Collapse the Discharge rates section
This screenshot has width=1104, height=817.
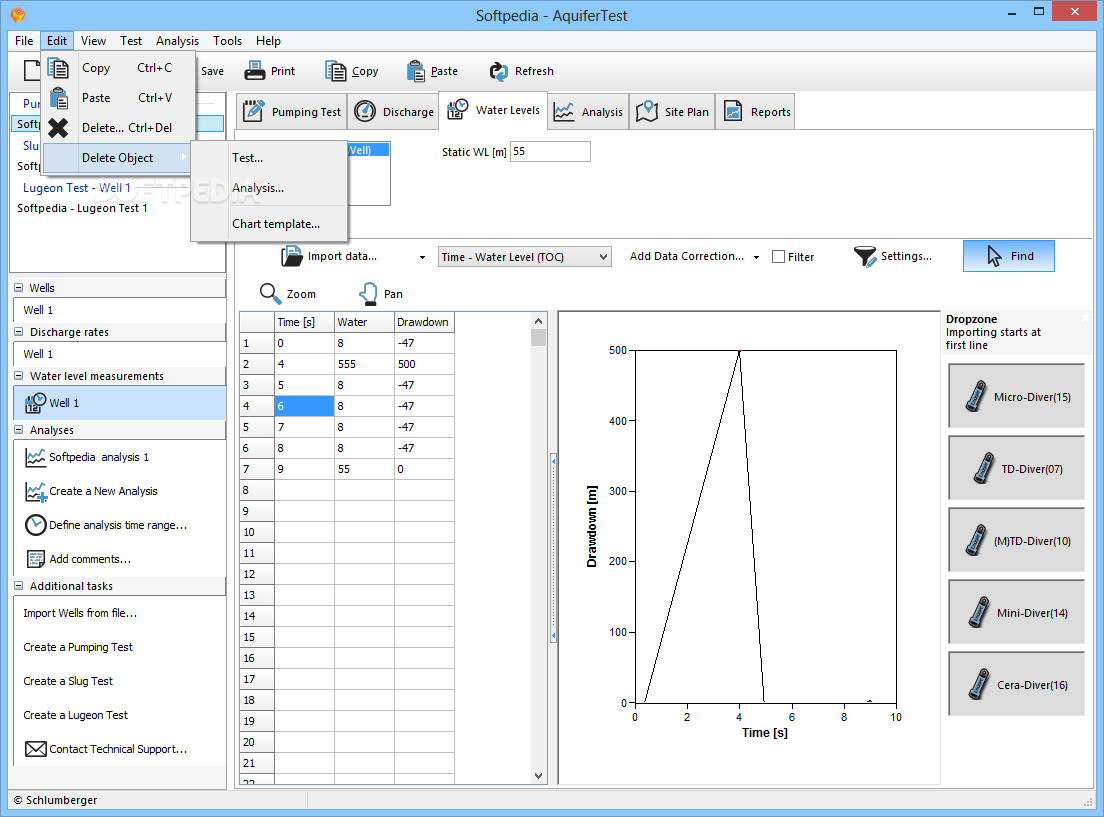tap(18, 332)
